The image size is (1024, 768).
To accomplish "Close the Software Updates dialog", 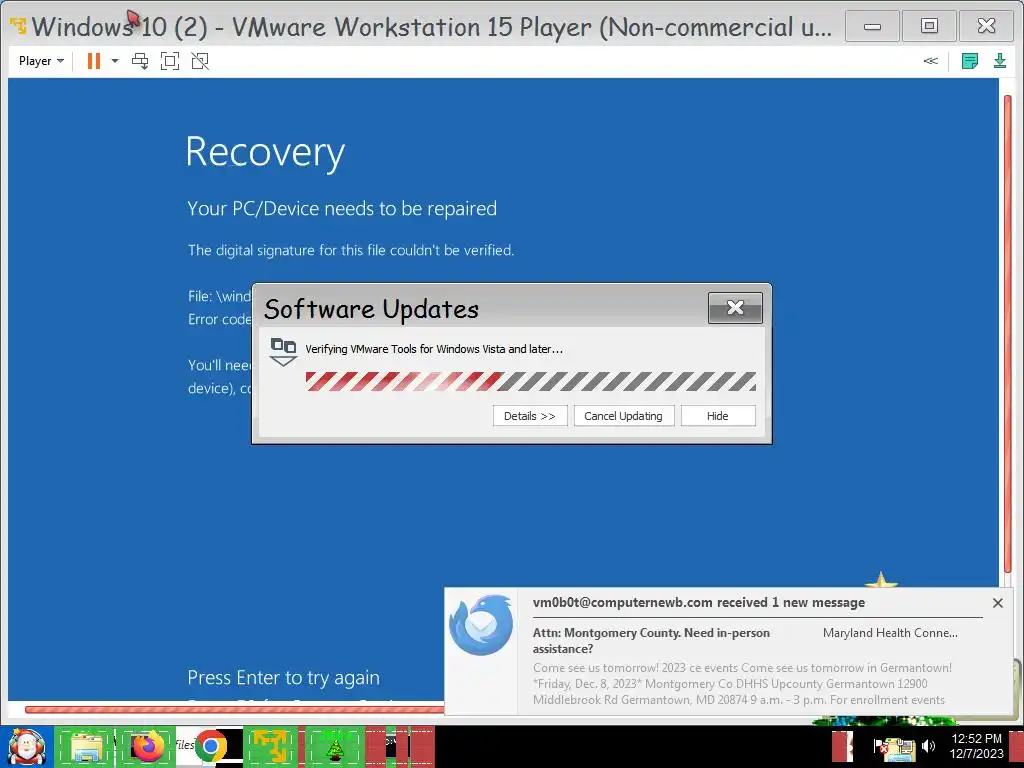I will point(735,308).
